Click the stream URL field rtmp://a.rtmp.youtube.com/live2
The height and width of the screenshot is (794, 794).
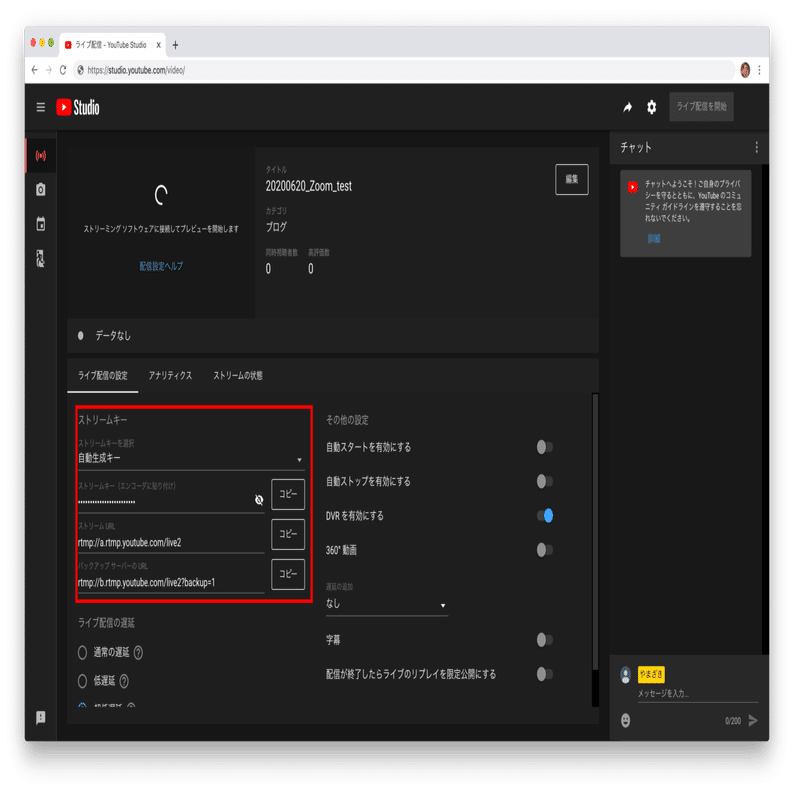171,543
